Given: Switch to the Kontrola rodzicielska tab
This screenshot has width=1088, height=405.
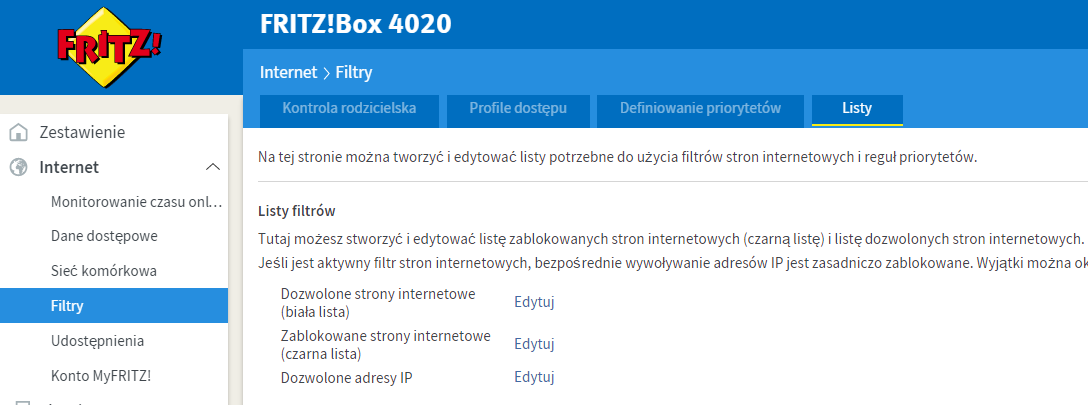Looking at the screenshot, I should pos(349,108).
